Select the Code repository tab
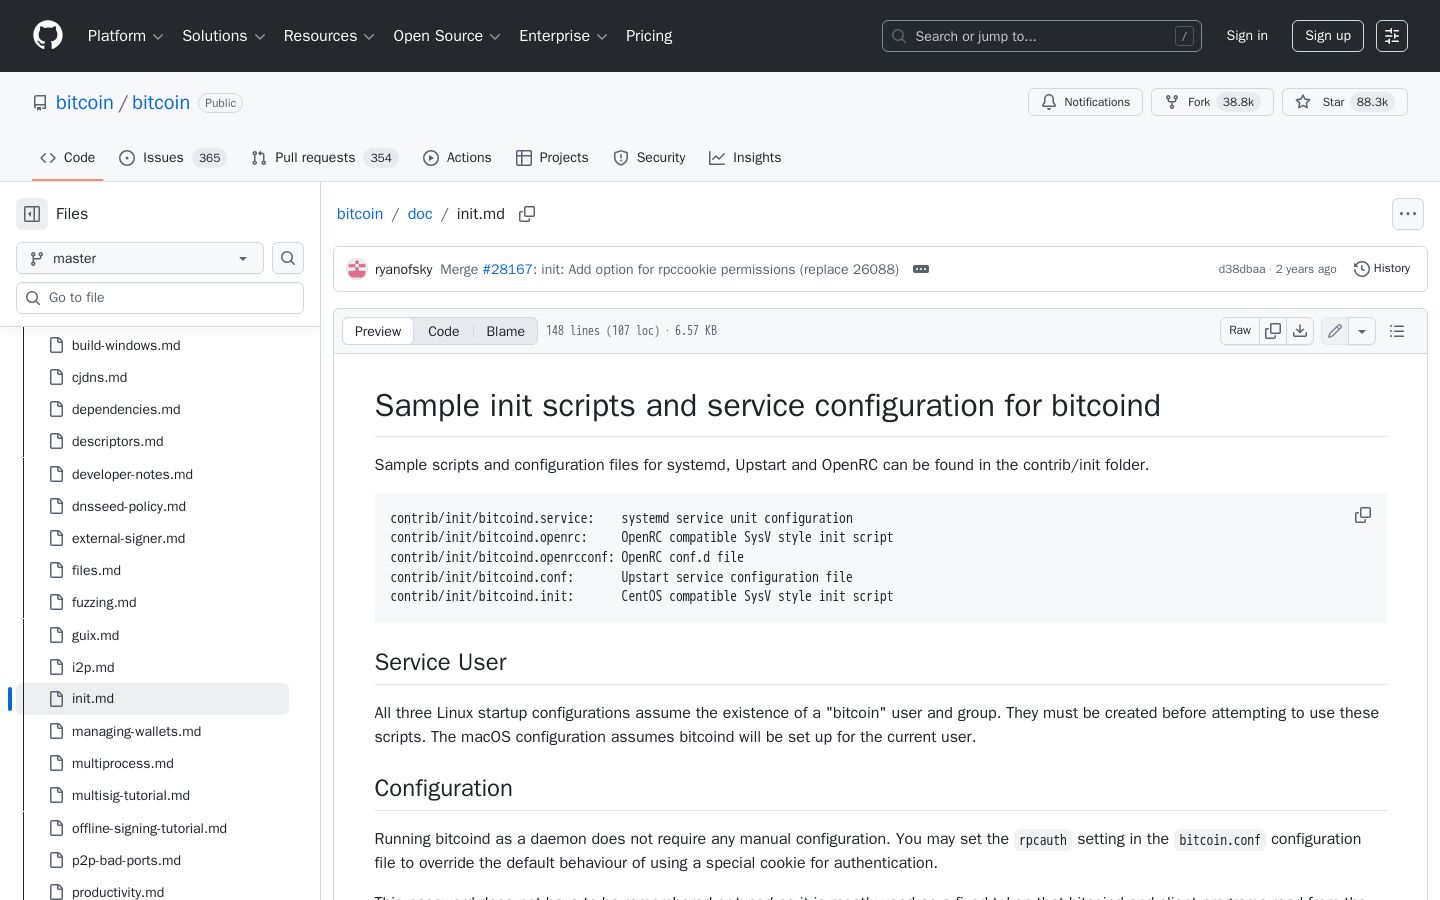This screenshot has width=1440, height=900. [x=67, y=158]
